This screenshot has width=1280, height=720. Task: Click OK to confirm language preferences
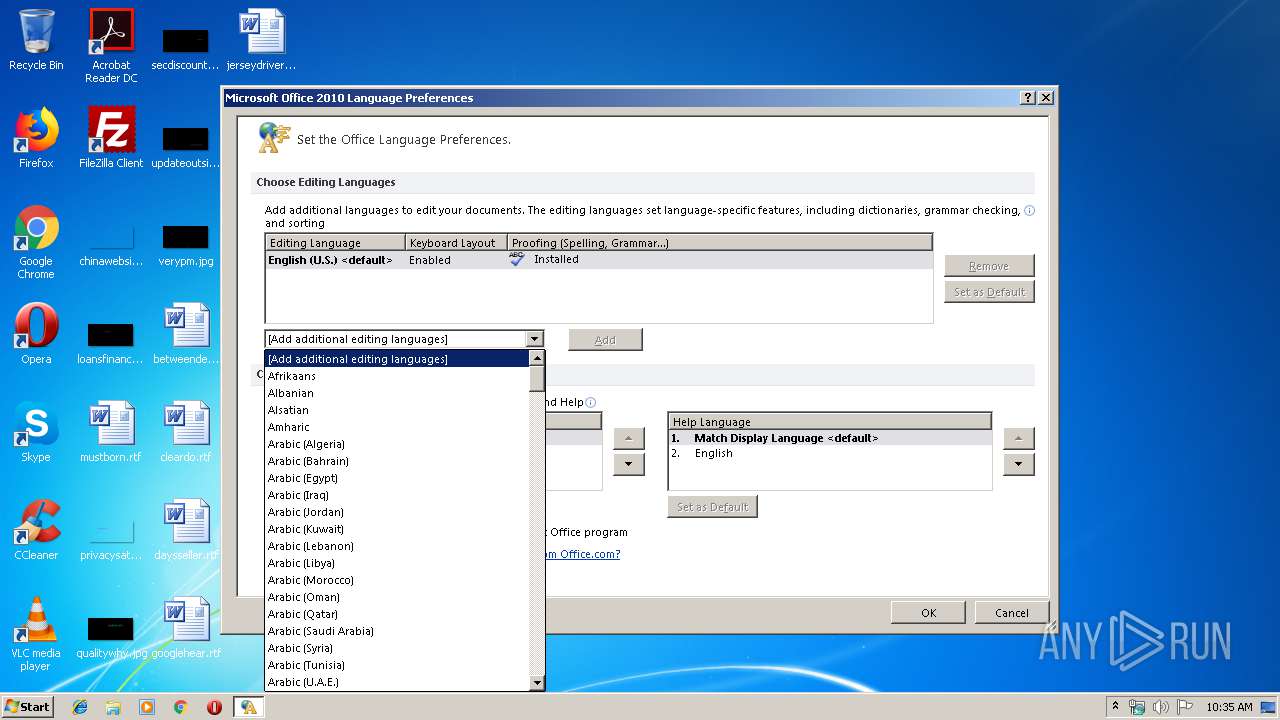coord(928,613)
